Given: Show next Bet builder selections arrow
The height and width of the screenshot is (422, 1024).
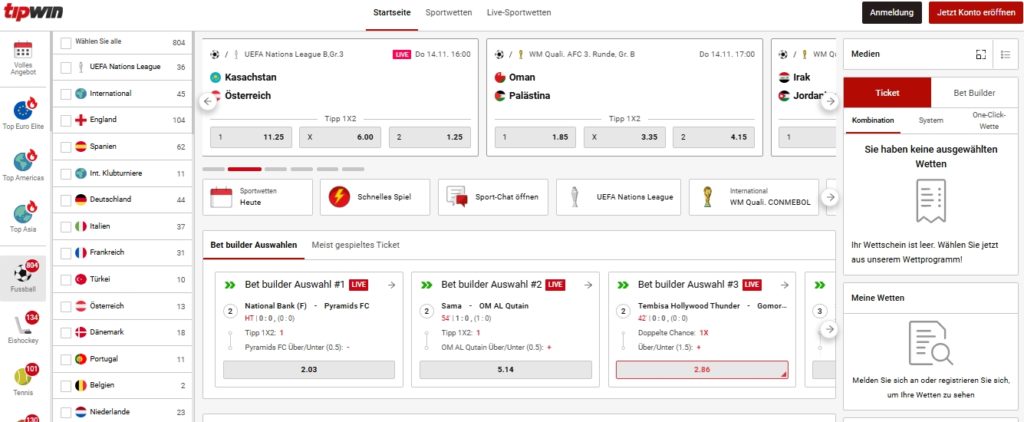Looking at the screenshot, I should pyautogui.click(x=829, y=329).
